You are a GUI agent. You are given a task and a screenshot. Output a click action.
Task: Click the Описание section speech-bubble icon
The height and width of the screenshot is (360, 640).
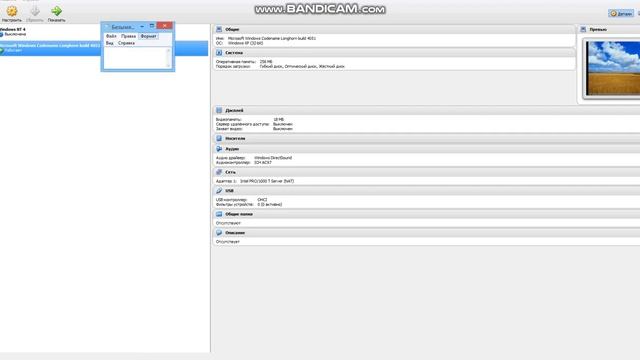[219, 233]
